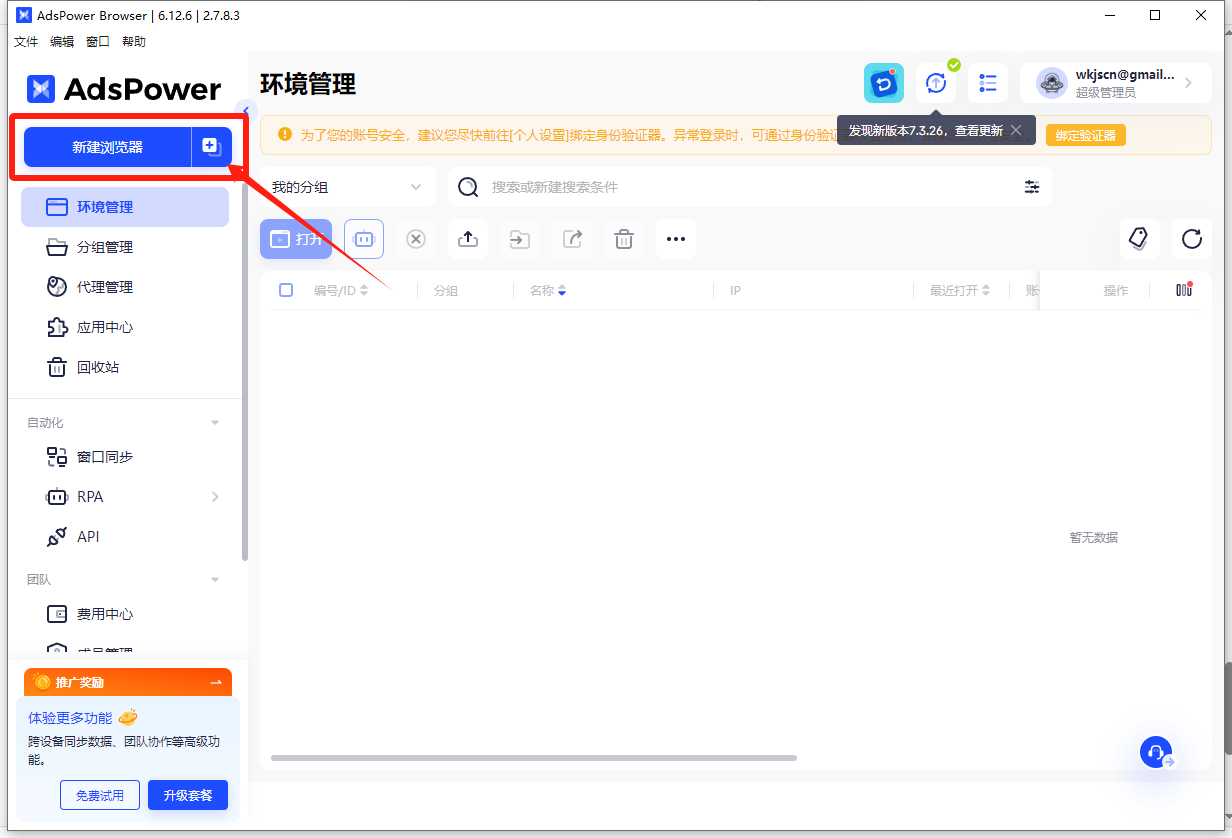Click the user avatar icon
Image resolution: width=1232 pixels, height=838 pixels.
pyautogui.click(x=1052, y=83)
